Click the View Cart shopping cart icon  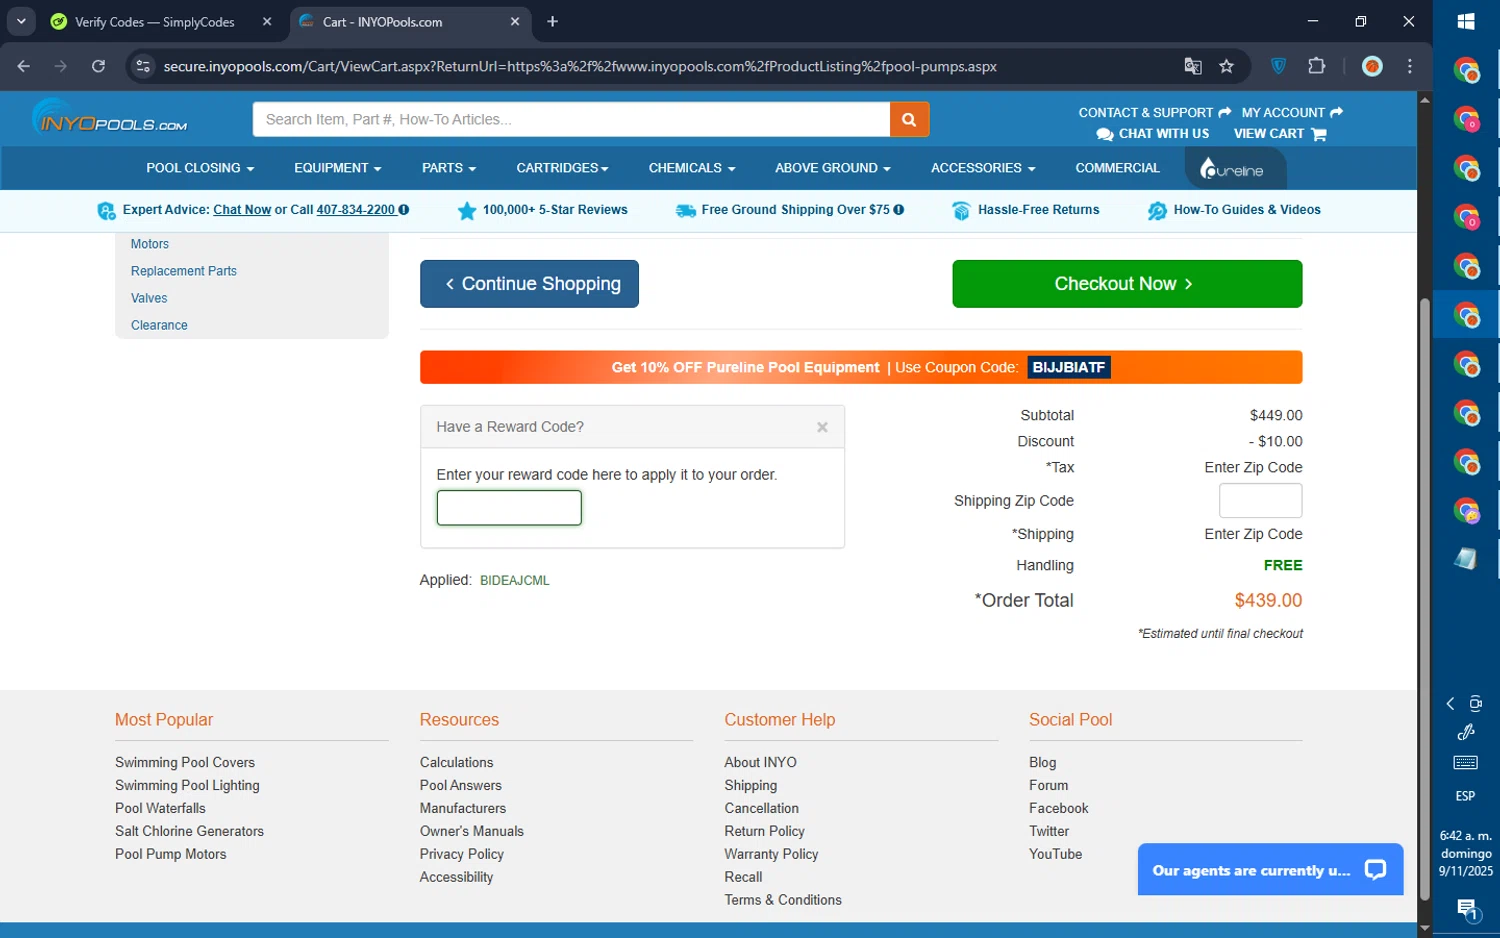(1319, 134)
